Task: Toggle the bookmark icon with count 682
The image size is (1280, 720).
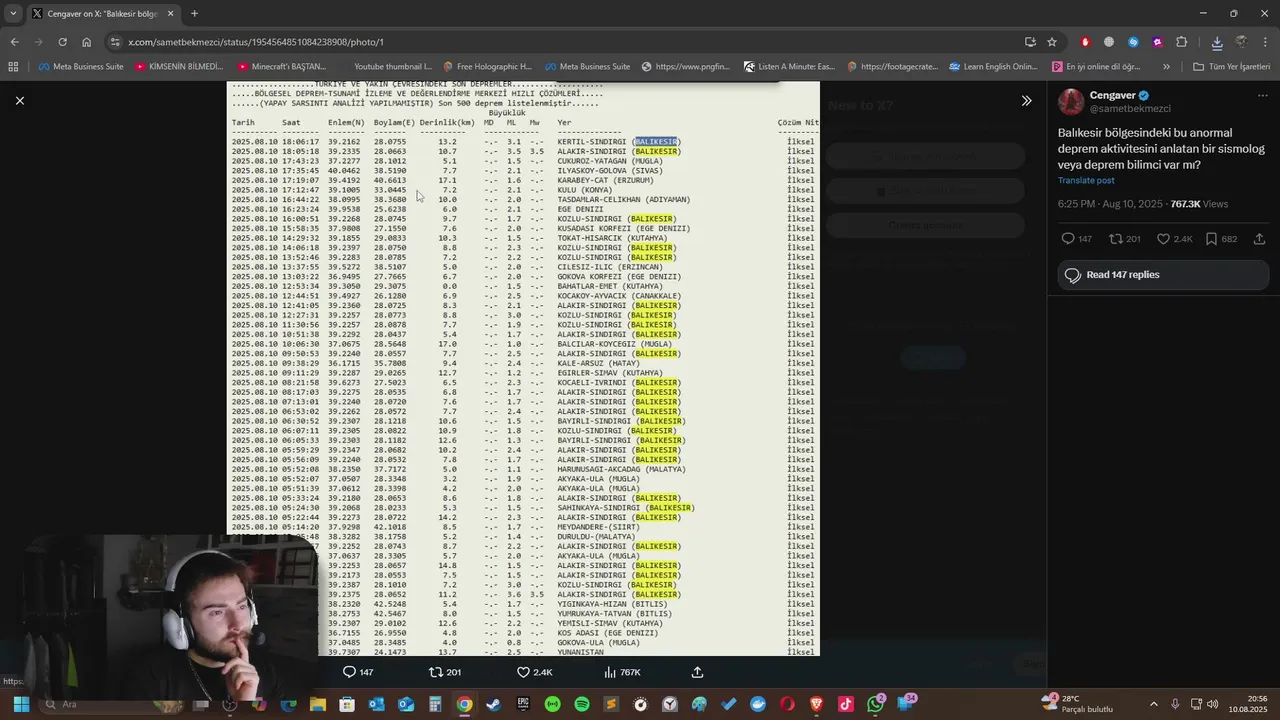Action: pyautogui.click(x=1211, y=239)
